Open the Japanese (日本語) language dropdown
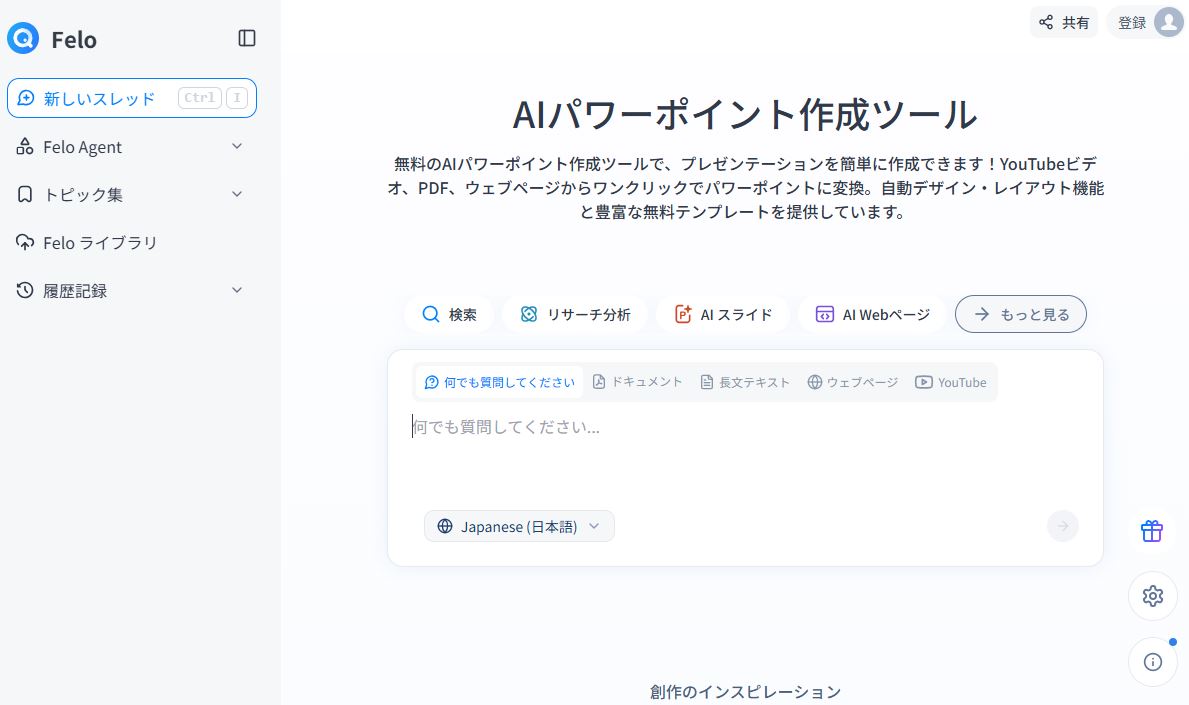Image resolution: width=1189 pixels, height=705 pixels. coord(519,526)
